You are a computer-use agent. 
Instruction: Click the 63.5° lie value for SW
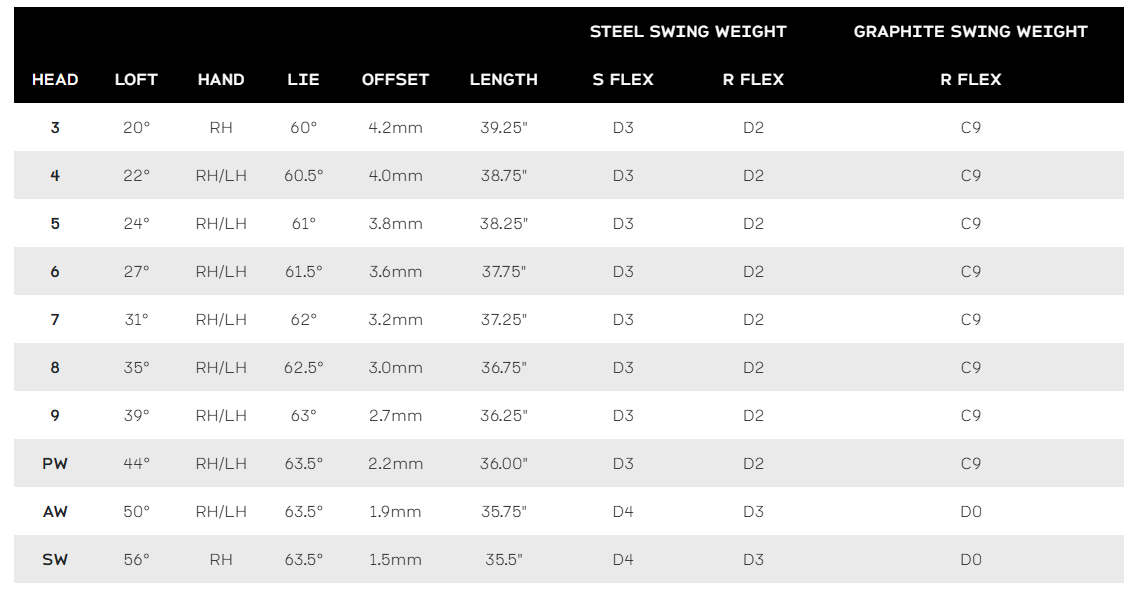pyautogui.click(x=303, y=560)
